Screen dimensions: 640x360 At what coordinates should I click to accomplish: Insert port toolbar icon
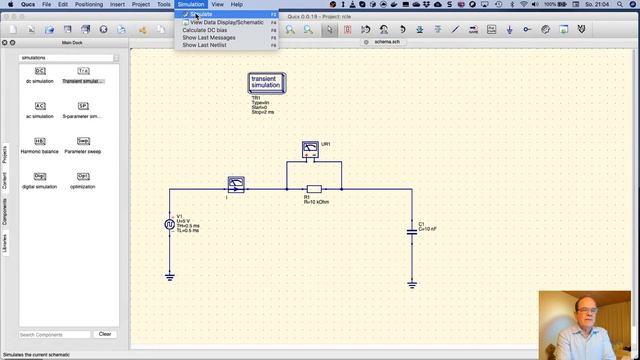coord(527,29)
